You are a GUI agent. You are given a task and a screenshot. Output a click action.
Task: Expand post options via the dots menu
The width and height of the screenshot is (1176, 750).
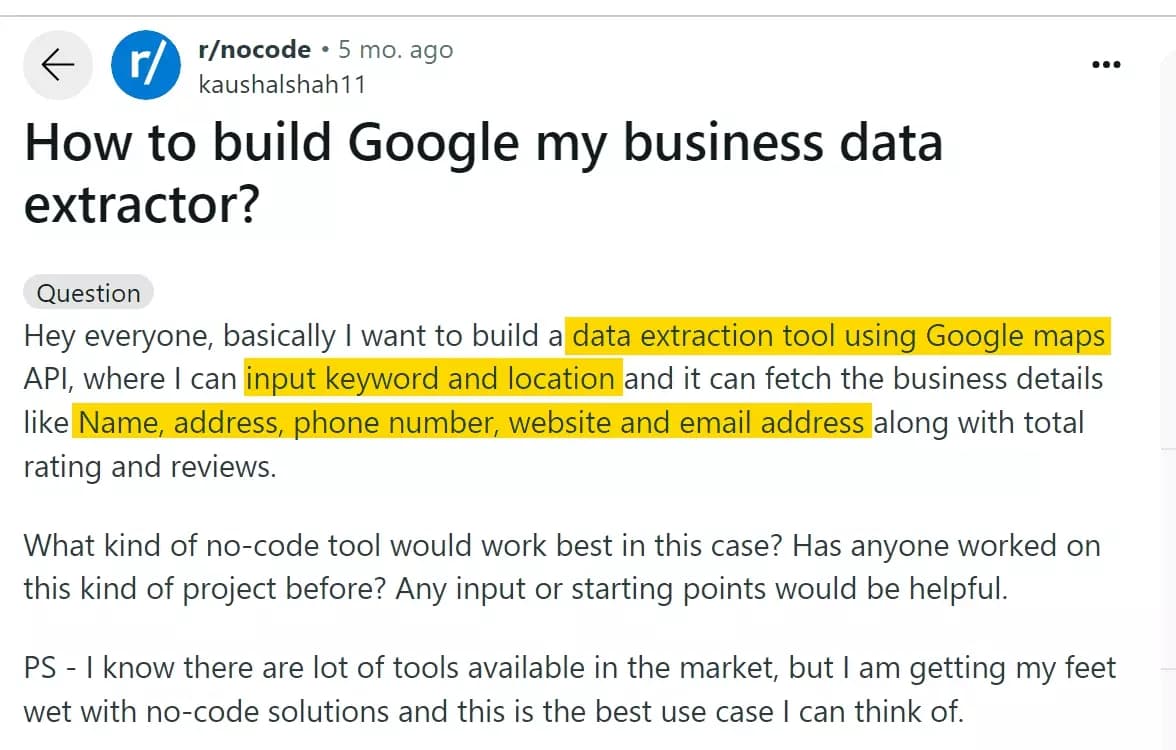[x=1107, y=63]
